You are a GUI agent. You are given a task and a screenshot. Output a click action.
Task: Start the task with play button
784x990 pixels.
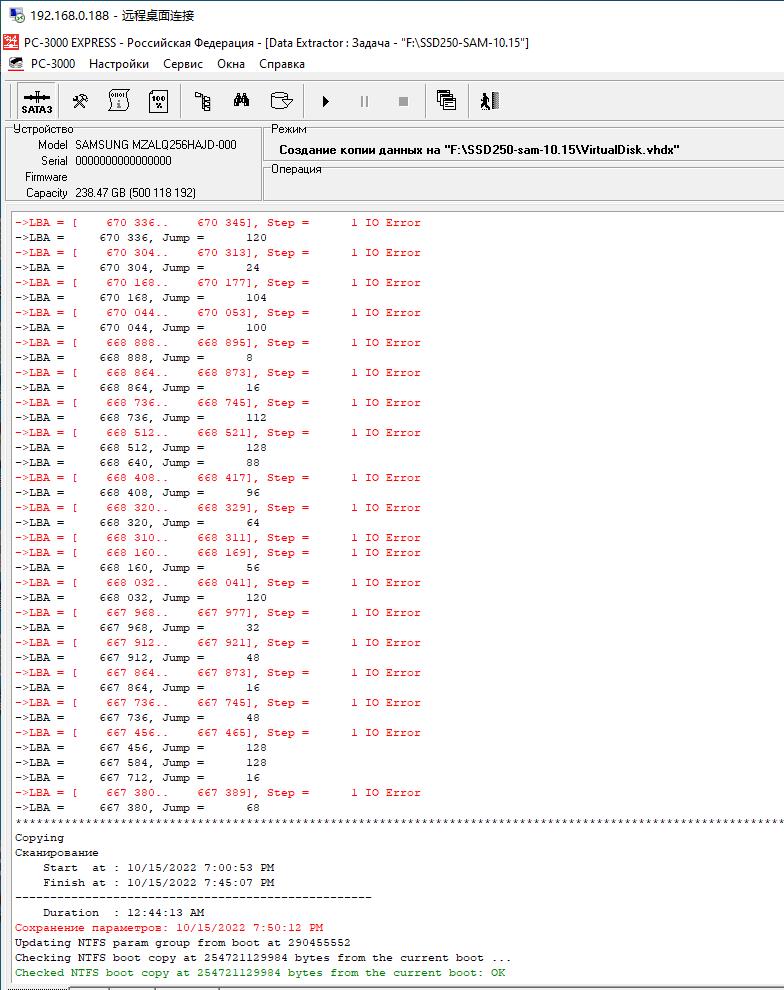(326, 101)
